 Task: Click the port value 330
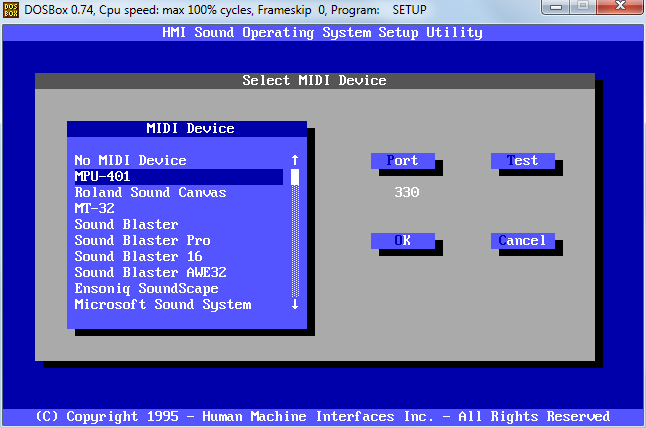[x=407, y=192]
